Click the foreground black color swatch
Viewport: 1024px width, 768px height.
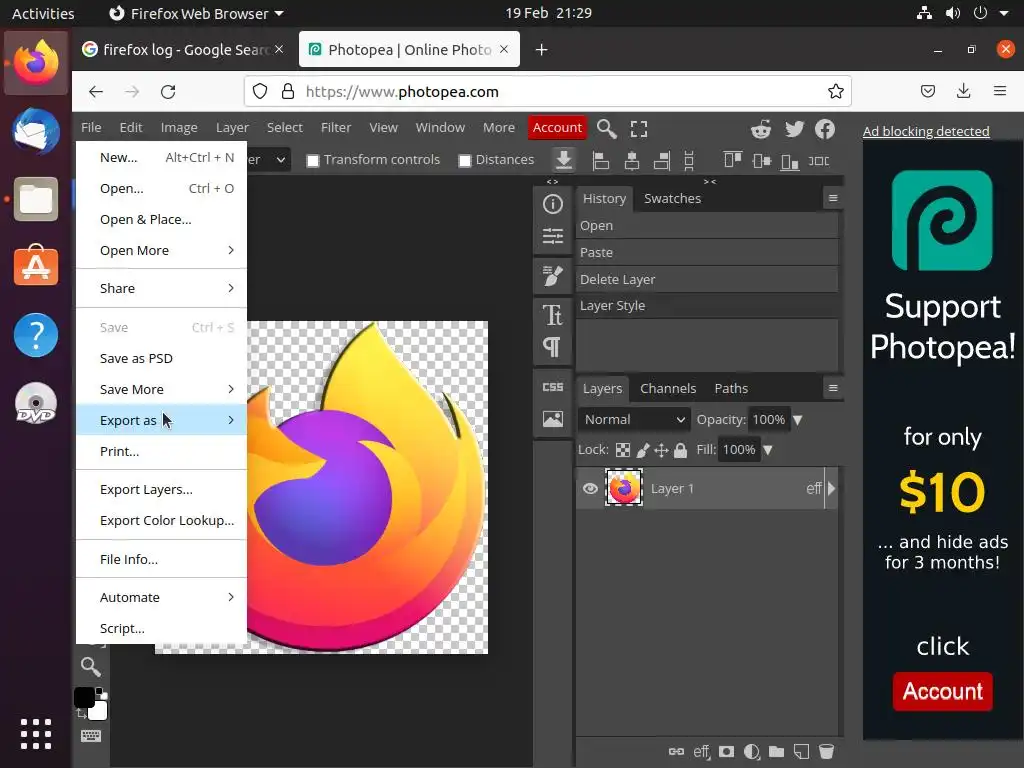click(84, 697)
